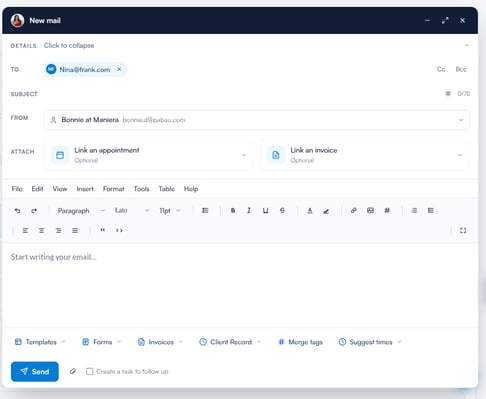Open the Paragraph style dropdown
The height and width of the screenshot is (399, 486).
pyautogui.click(x=81, y=211)
